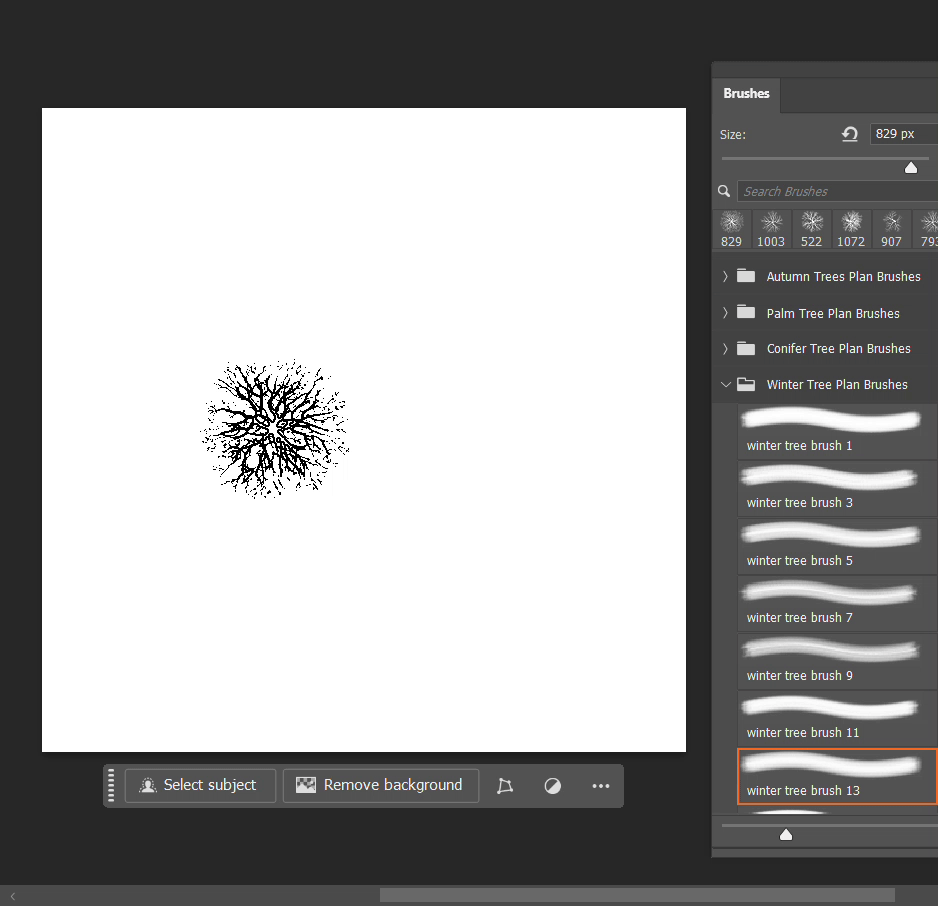Viewport: 938px width, 906px height.
Task: Collapse the Winter Tree Plan Brushes folder
Action: 726,385
